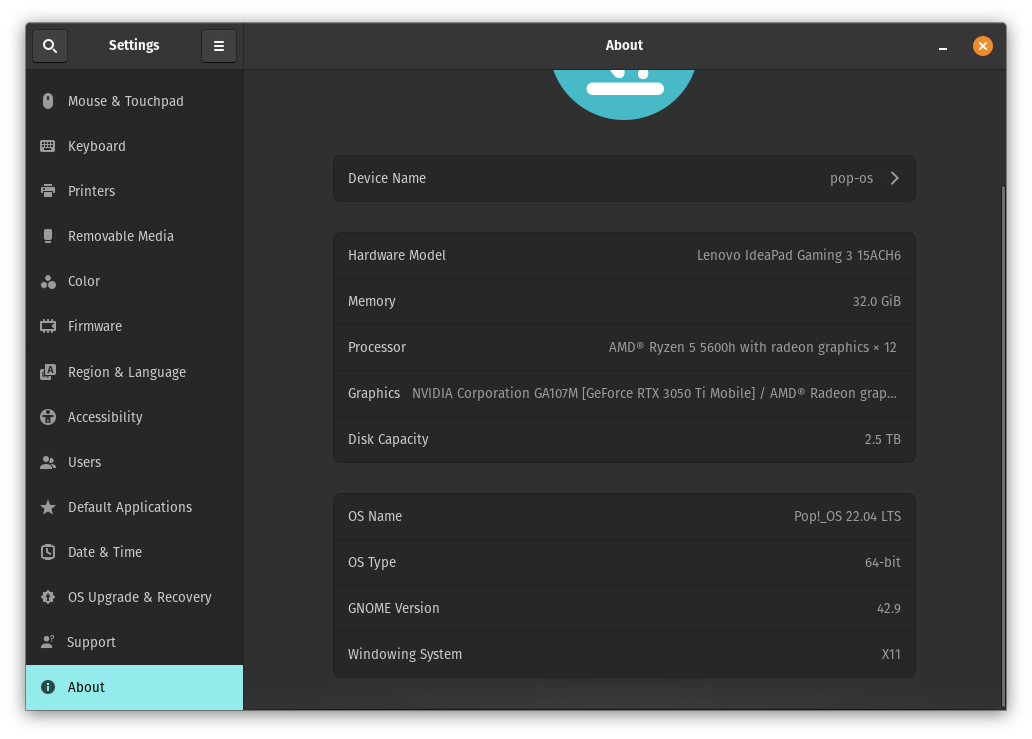The image size is (1032, 739).
Task: Click the Date & Time clock icon
Action: (48, 552)
